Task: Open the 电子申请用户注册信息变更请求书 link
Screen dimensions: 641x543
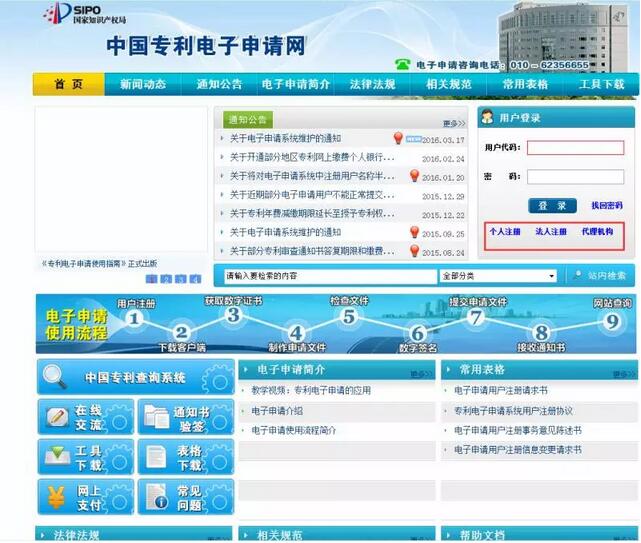Action: (x=518, y=449)
